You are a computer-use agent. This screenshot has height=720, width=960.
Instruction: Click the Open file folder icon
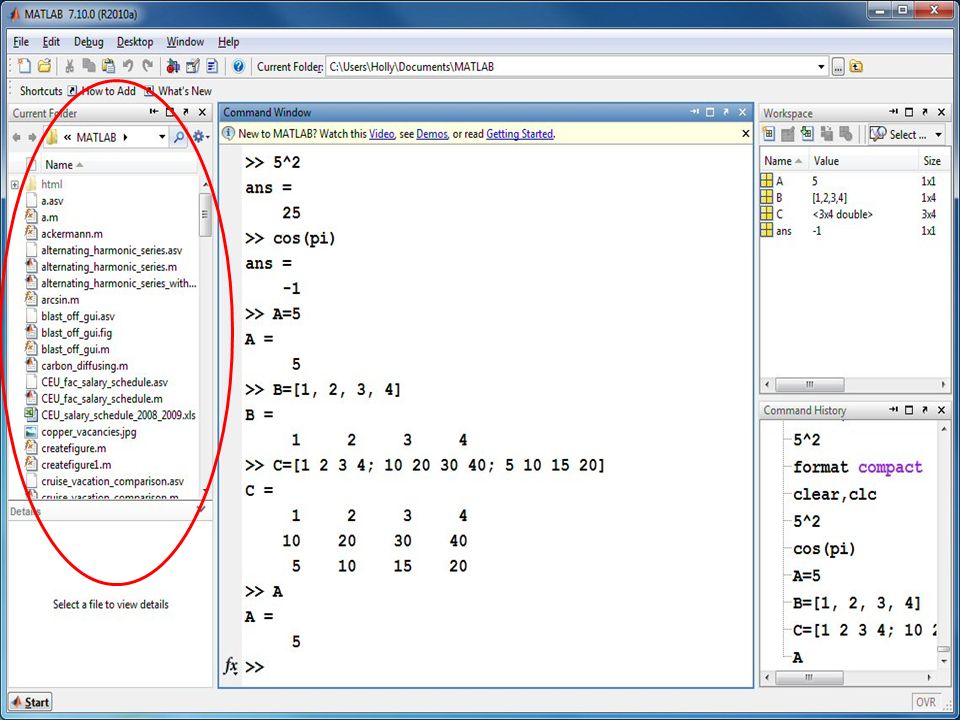point(44,66)
